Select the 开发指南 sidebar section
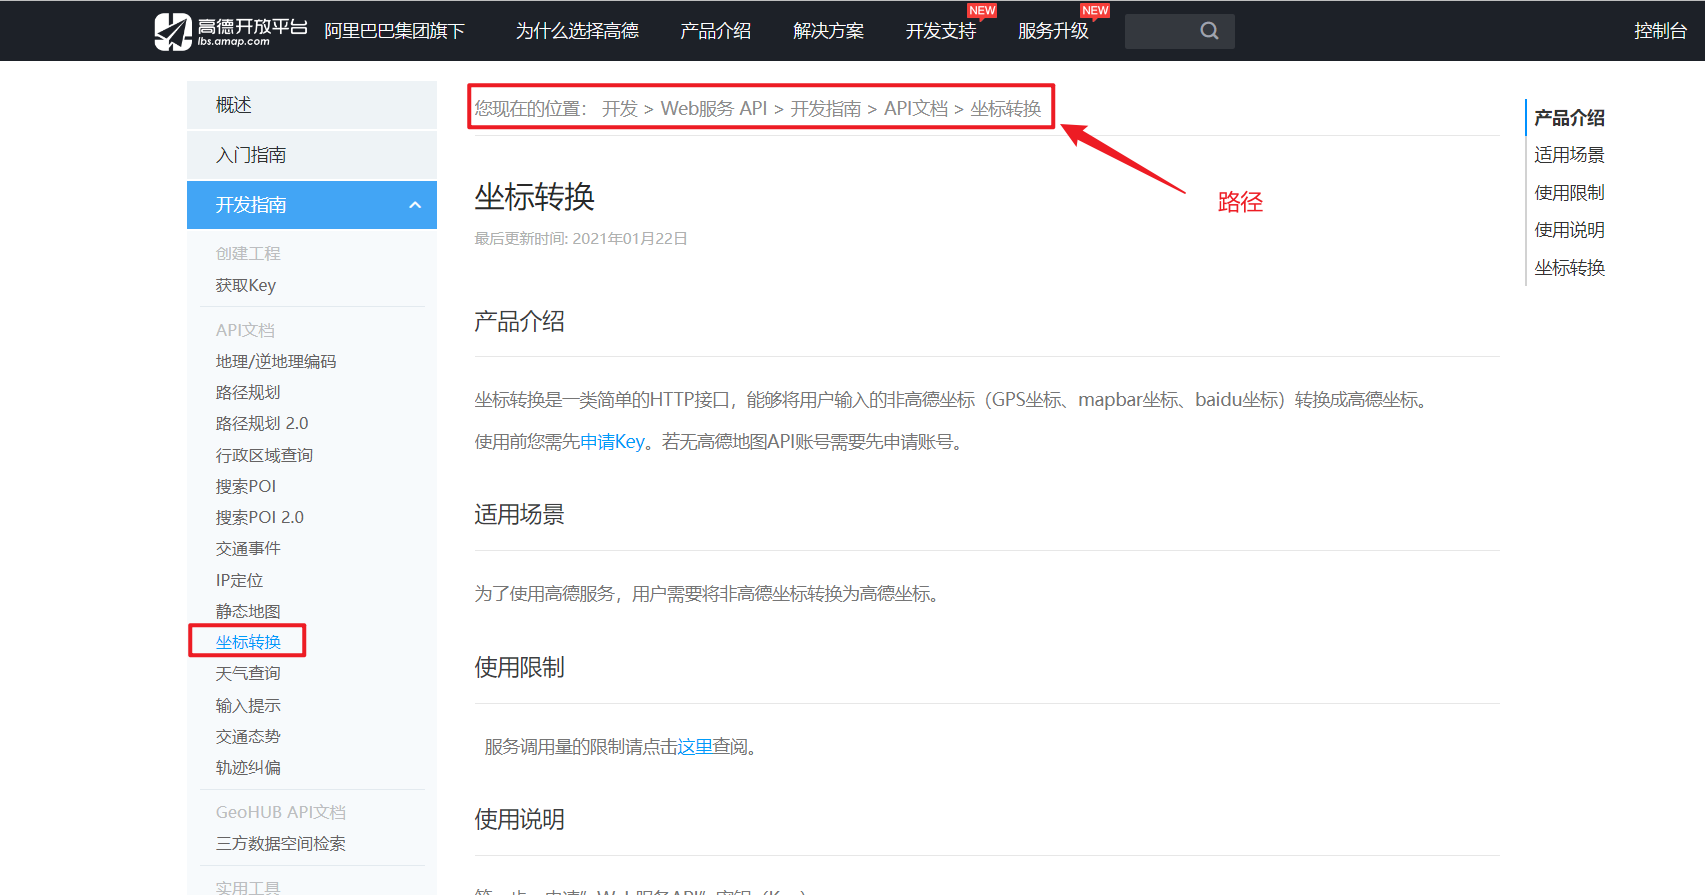 click(x=312, y=205)
